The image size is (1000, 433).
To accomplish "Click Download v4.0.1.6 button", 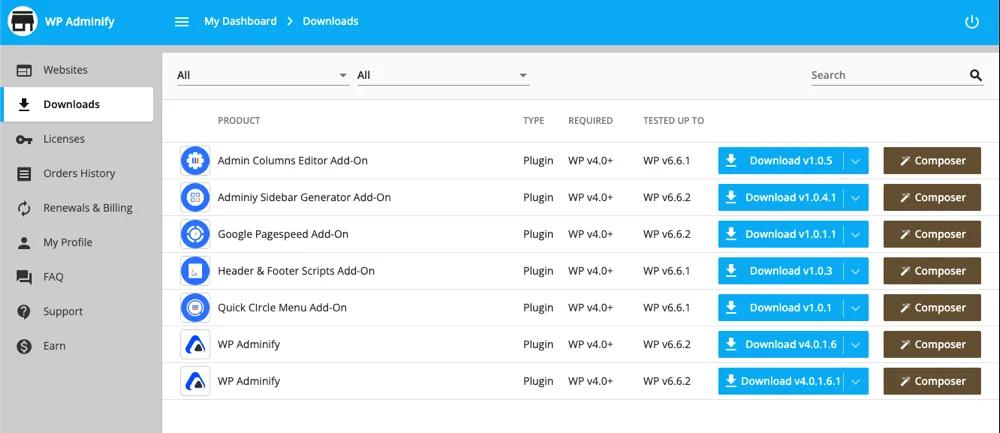I will tap(781, 344).
